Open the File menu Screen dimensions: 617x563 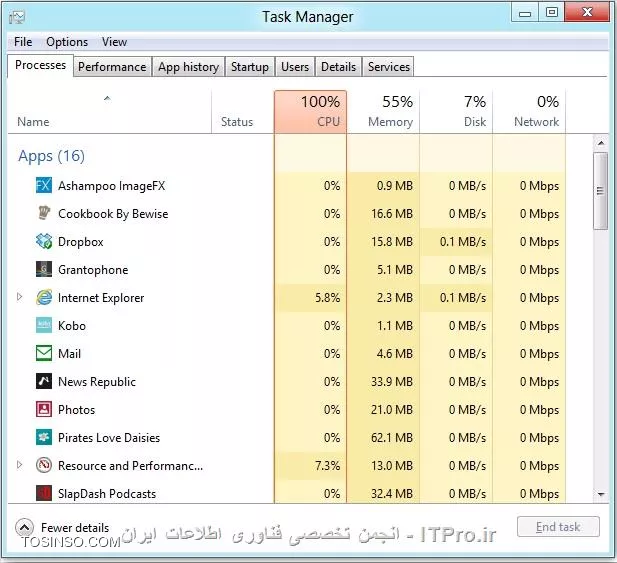click(x=23, y=42)
